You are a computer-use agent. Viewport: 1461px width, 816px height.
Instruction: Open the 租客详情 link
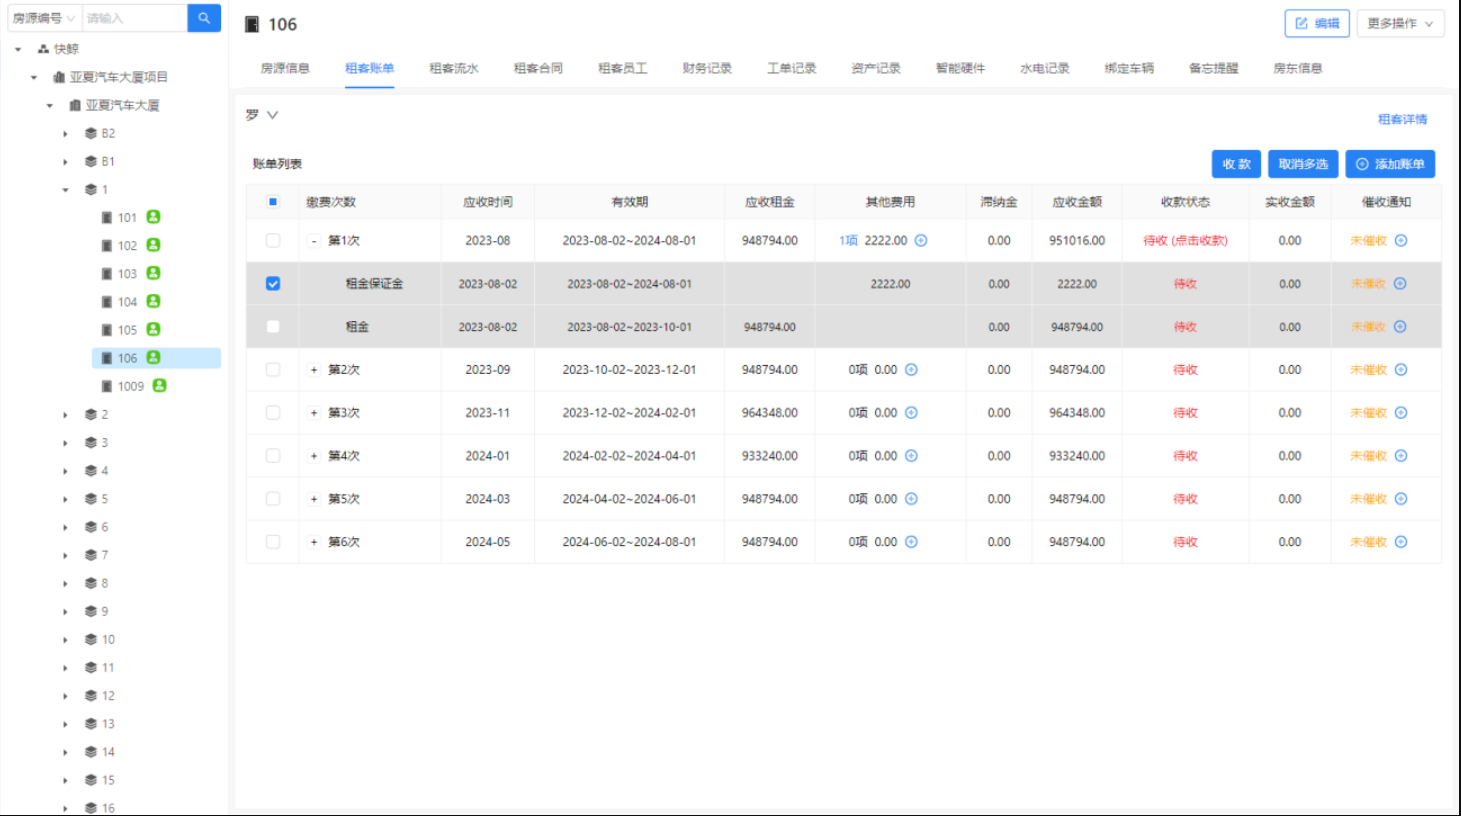(x=1402, y=119)
